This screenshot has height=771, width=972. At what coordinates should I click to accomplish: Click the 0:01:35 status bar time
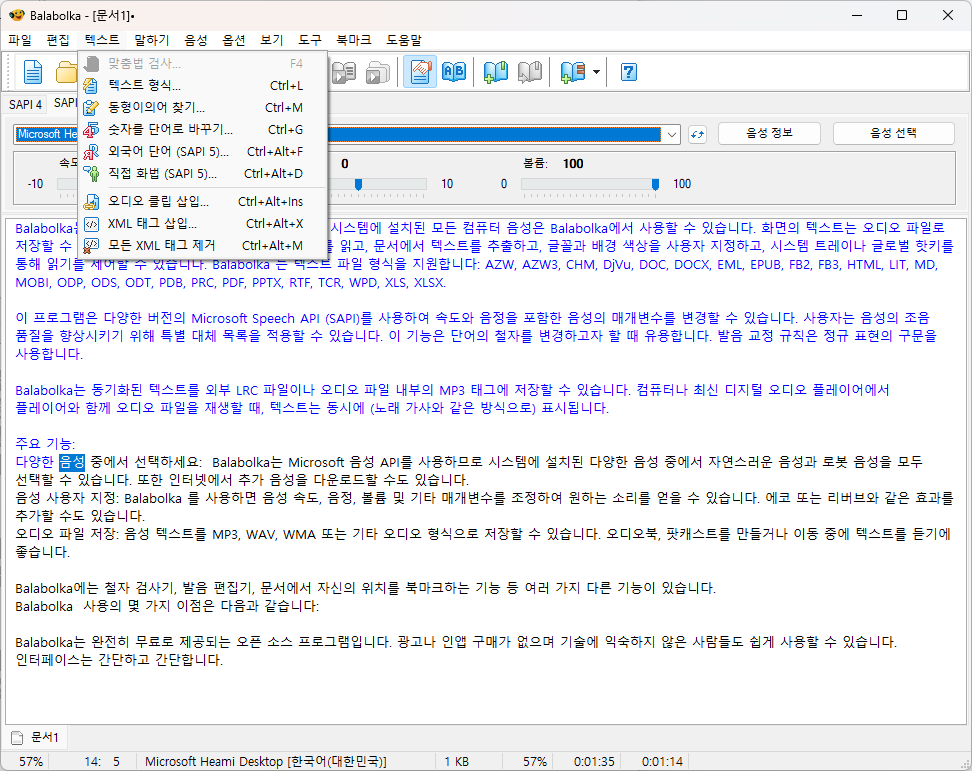(594, 762)
